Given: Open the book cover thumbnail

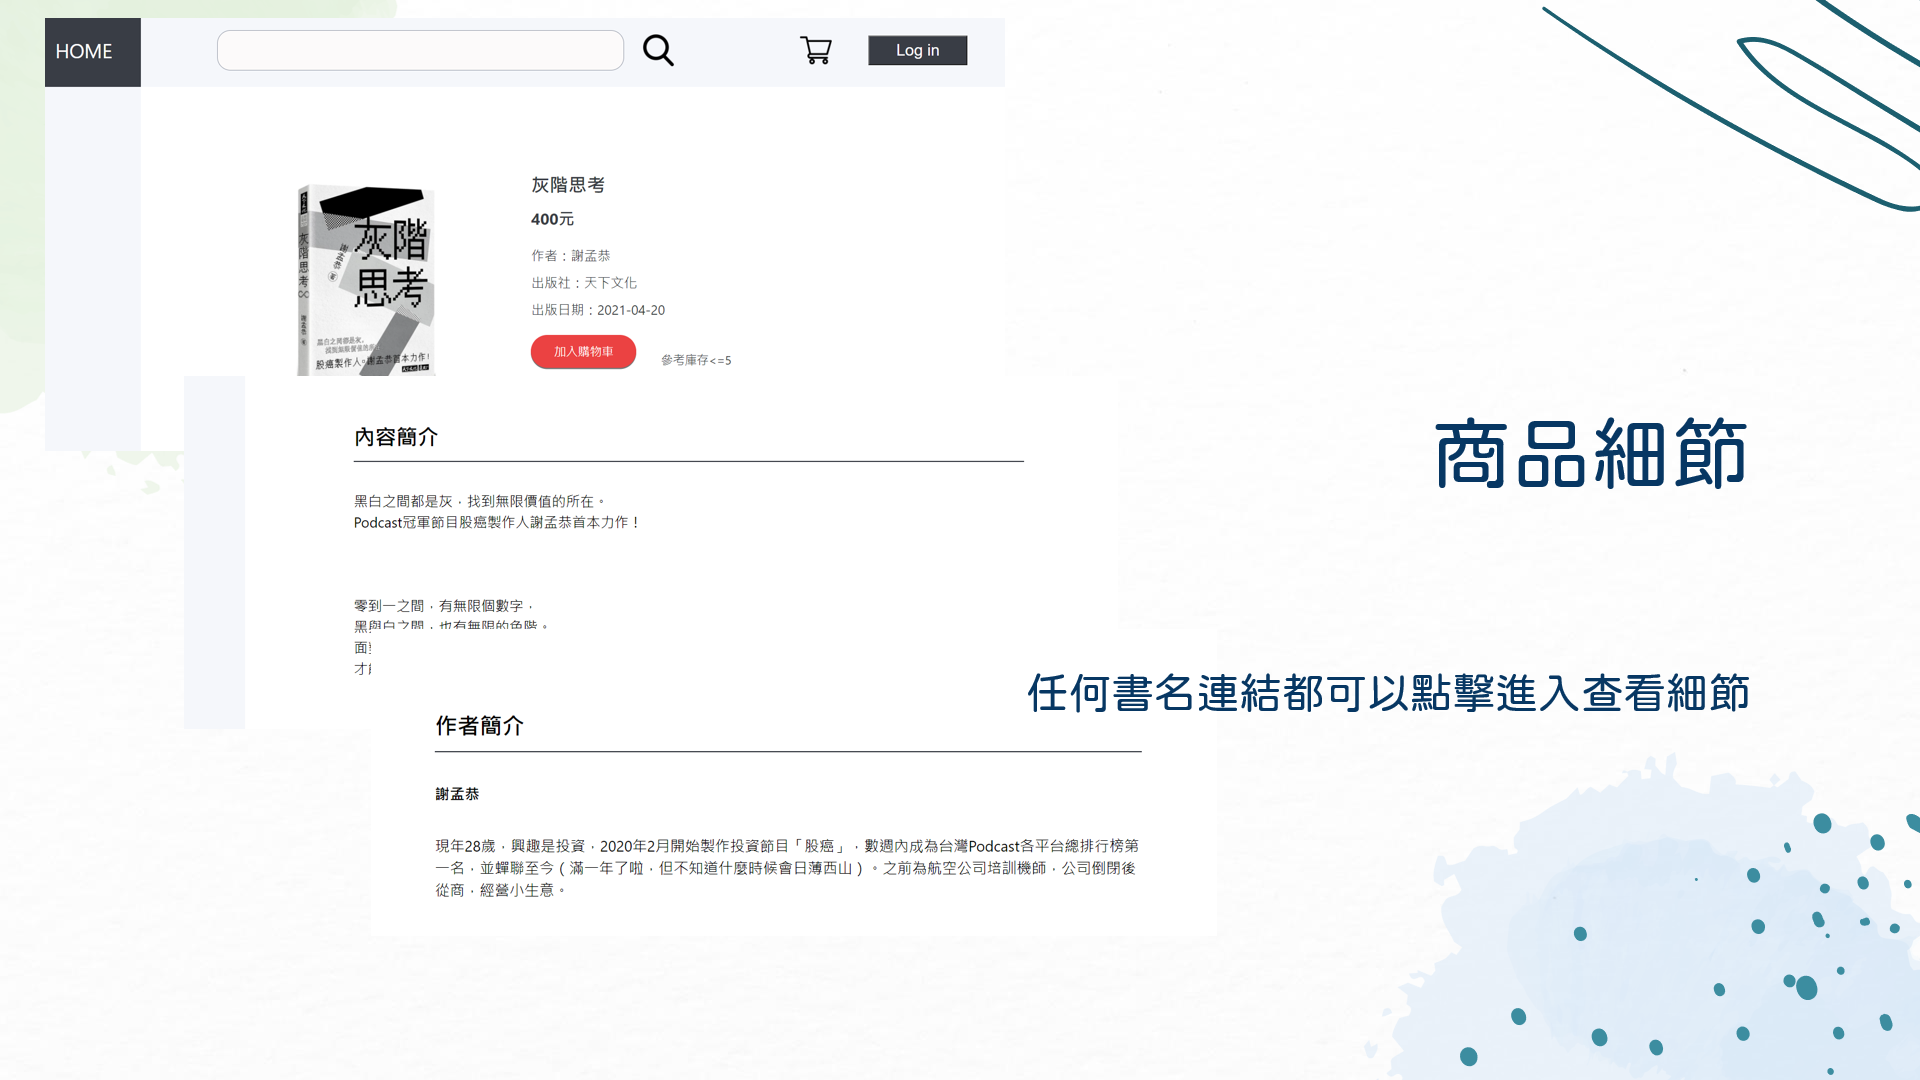Looking at the screenshot, I should pyautogui.click(x=366, y=278).
